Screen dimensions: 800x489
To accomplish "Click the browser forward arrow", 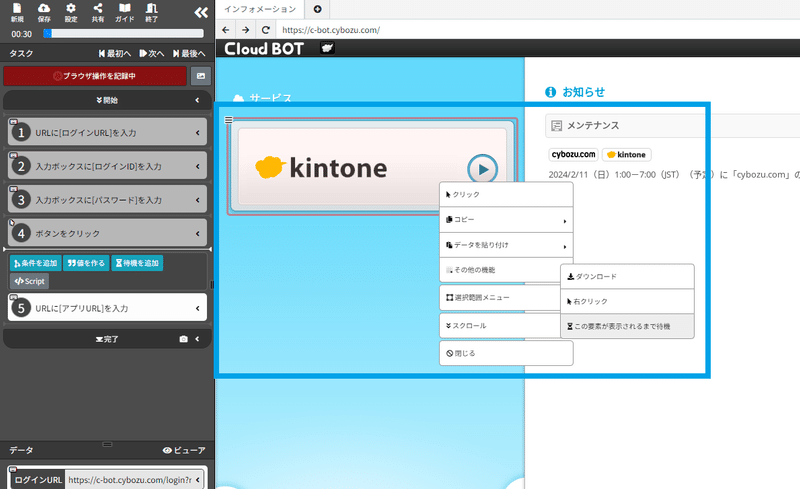I will tap(245, 30).
